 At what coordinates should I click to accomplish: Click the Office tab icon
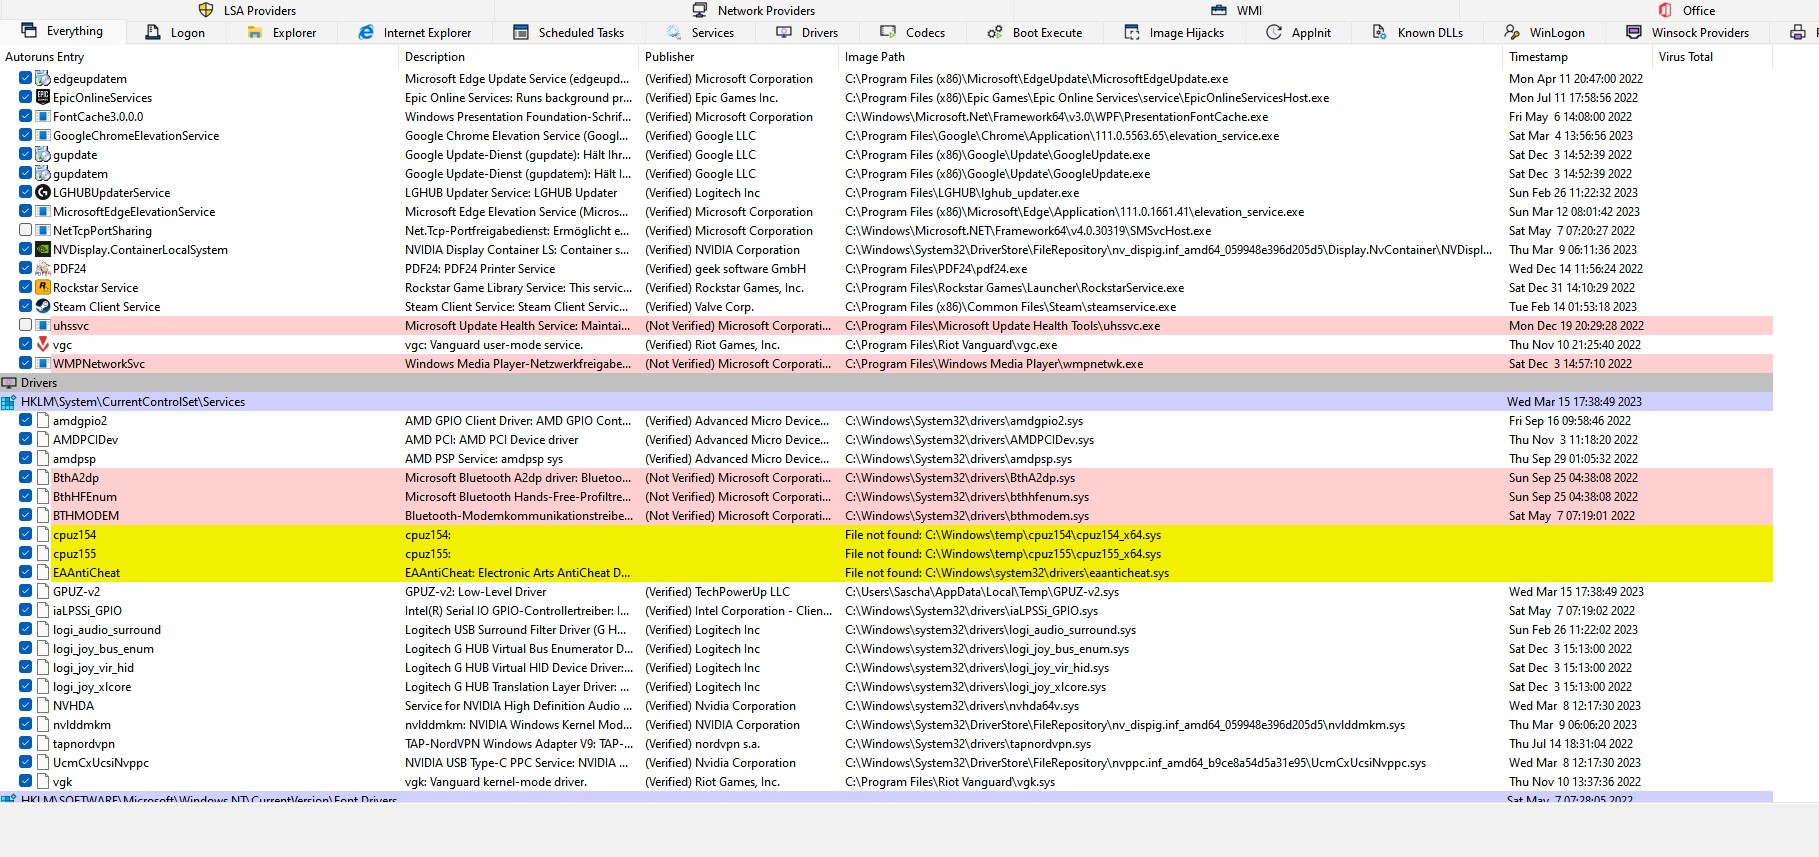pos(1665,10)
